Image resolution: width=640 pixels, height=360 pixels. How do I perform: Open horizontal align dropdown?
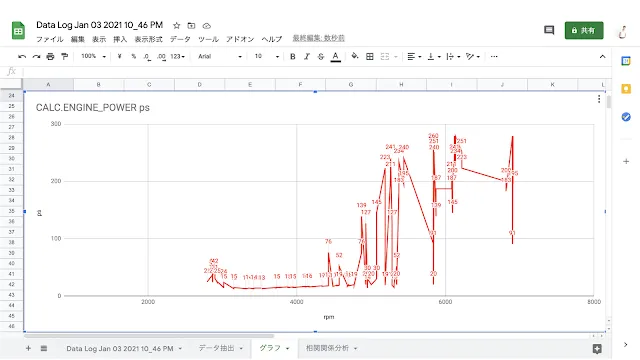click(x=414, y=56)
